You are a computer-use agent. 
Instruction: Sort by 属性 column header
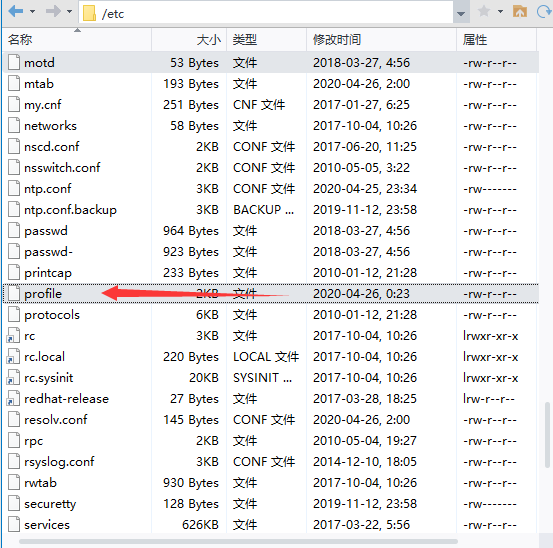(x=497, y=39)
